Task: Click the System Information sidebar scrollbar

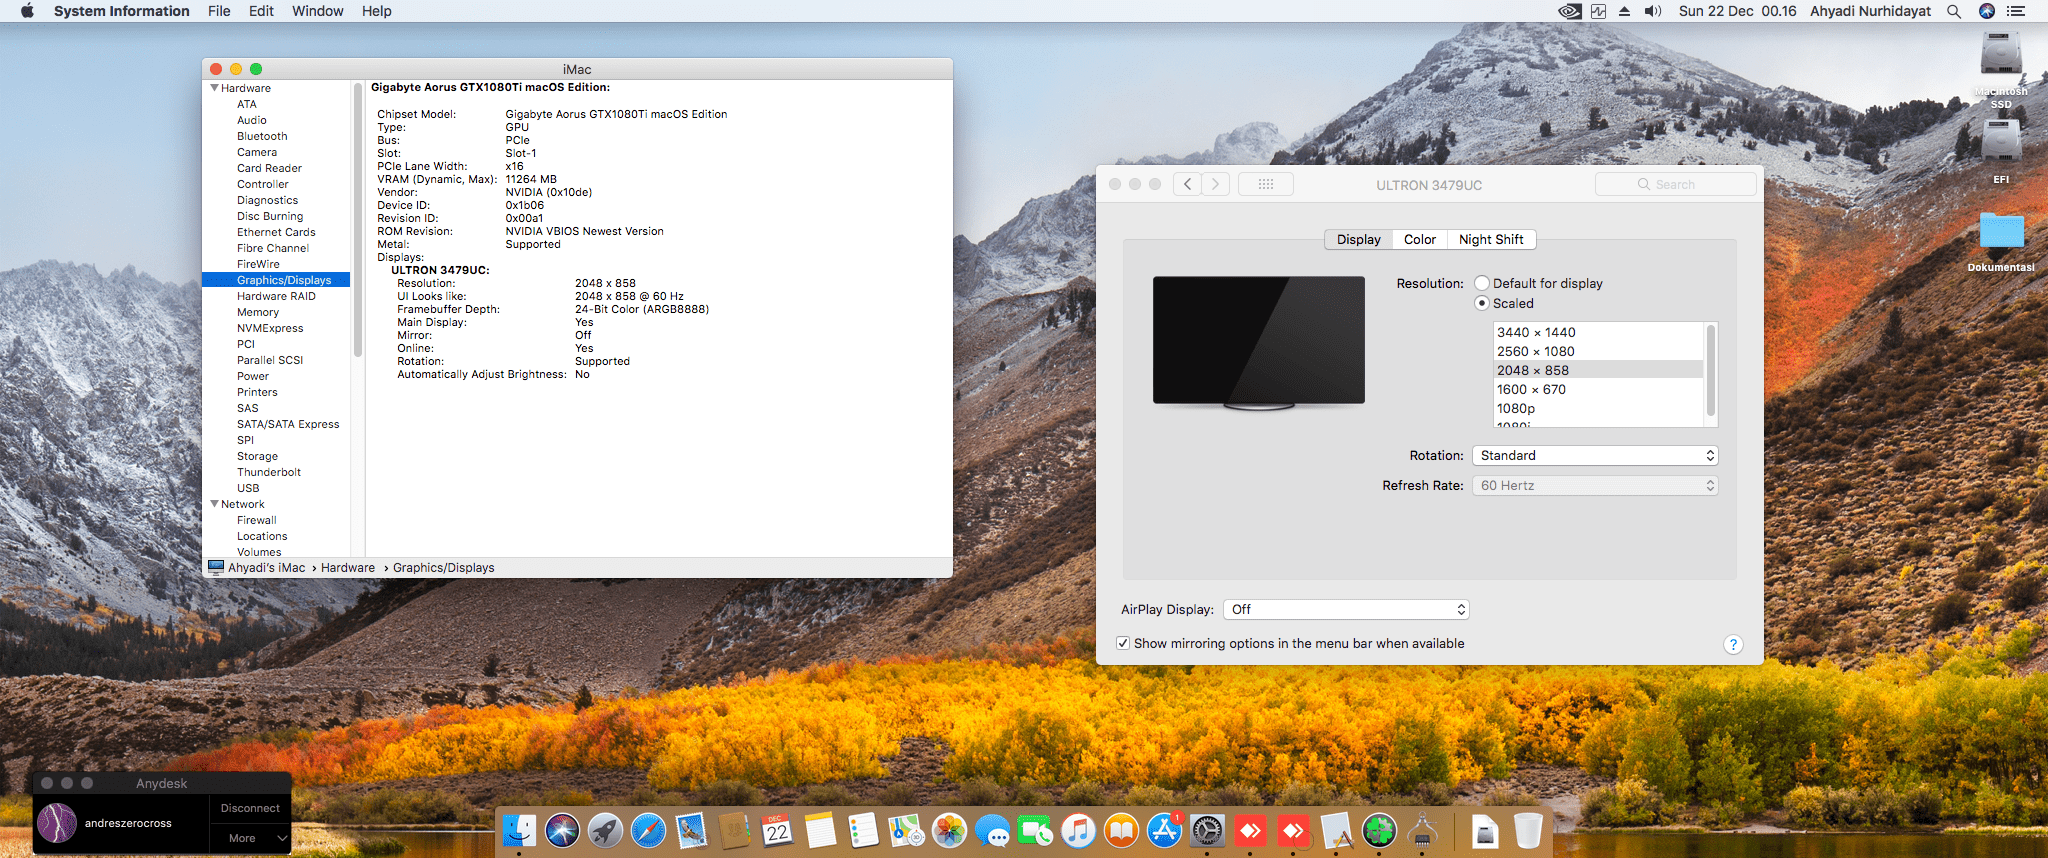Action: [x=357, y=220]
